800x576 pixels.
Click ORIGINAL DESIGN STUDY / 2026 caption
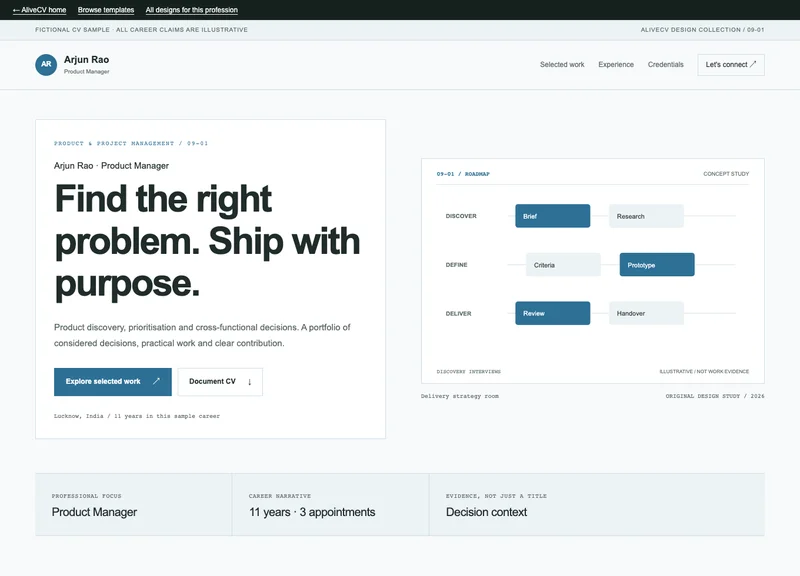coord(715,396)
